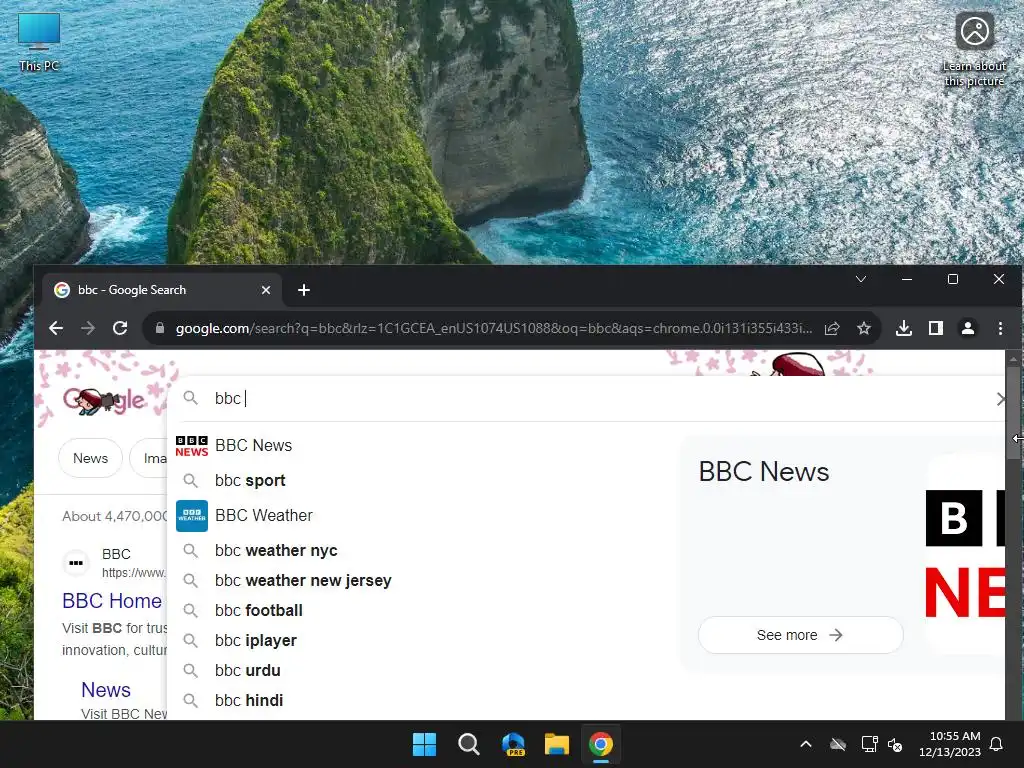Open notifications bell in the taskbar

coord(997,744)
